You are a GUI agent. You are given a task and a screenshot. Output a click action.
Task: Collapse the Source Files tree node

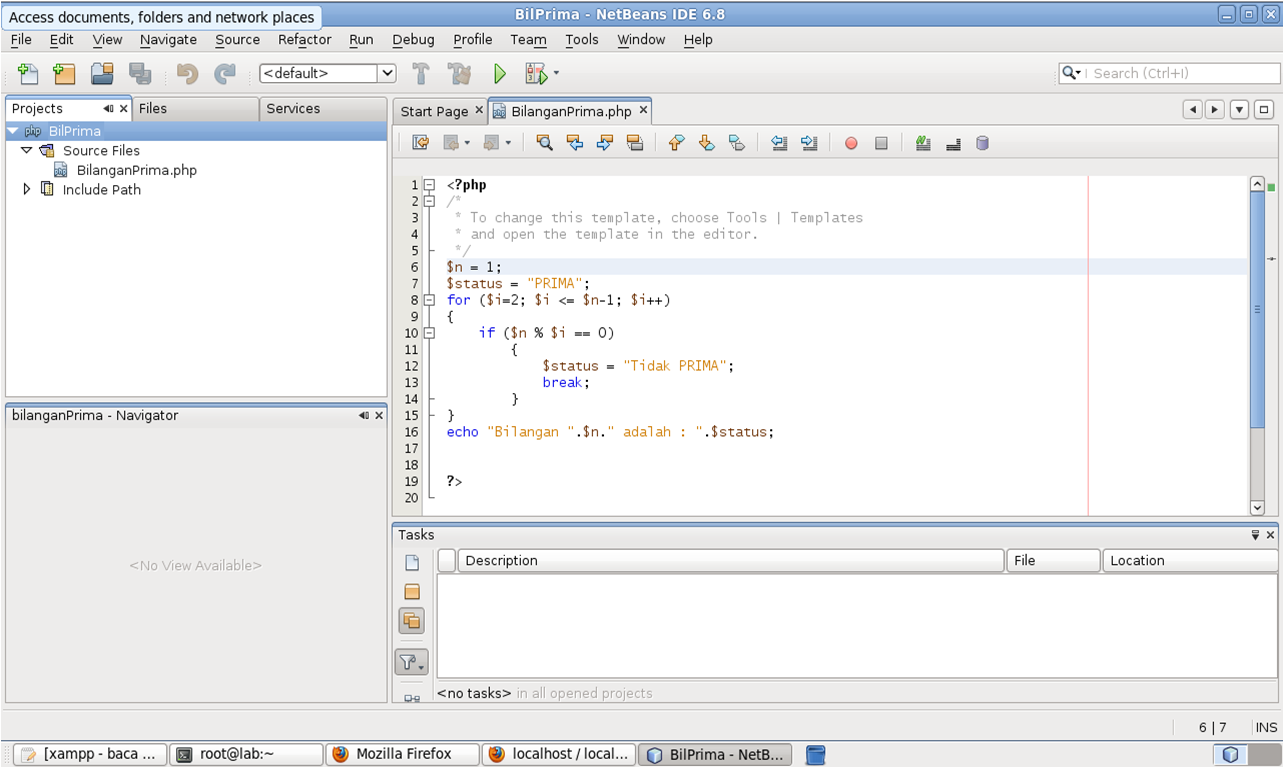[27, 150]
